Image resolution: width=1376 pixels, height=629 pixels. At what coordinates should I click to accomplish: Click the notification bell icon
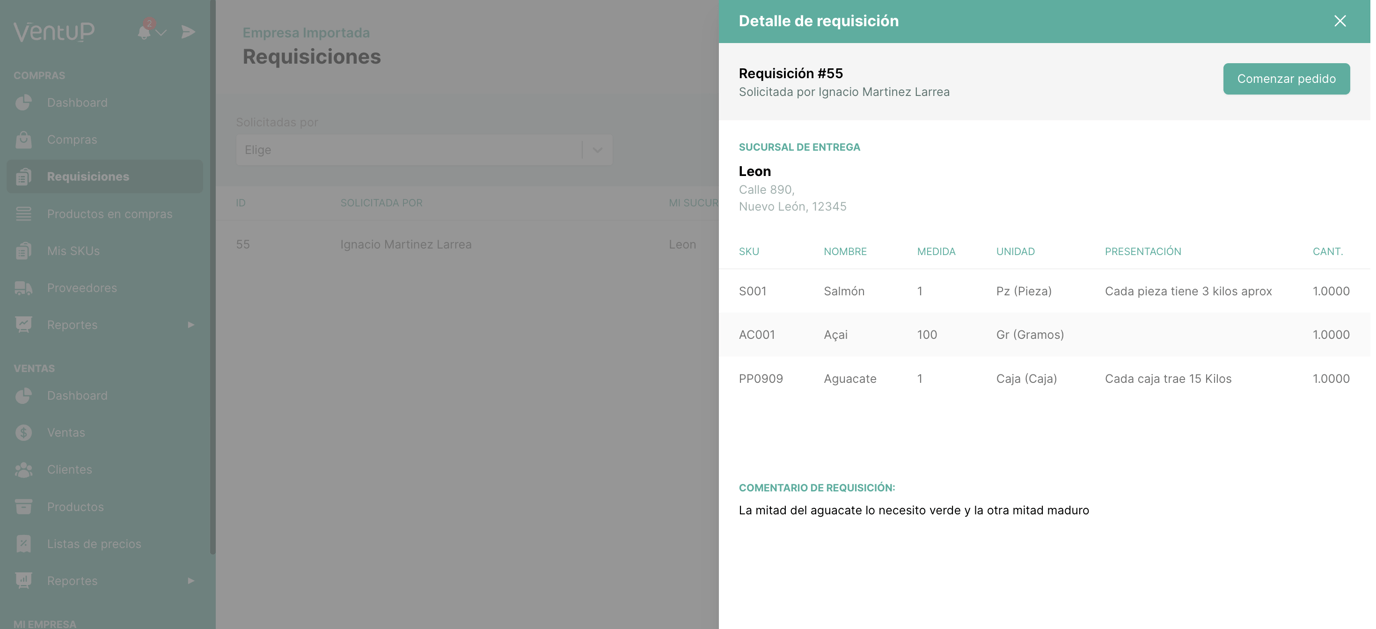coord(144,32)
